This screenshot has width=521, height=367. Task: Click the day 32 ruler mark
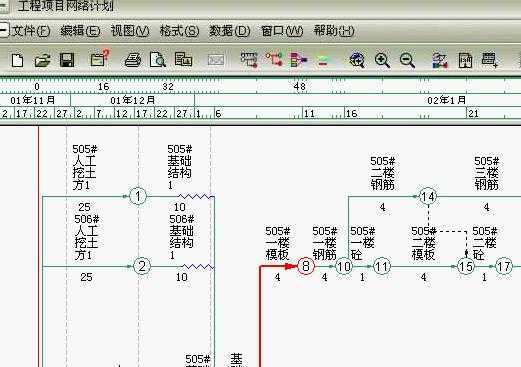168,87
